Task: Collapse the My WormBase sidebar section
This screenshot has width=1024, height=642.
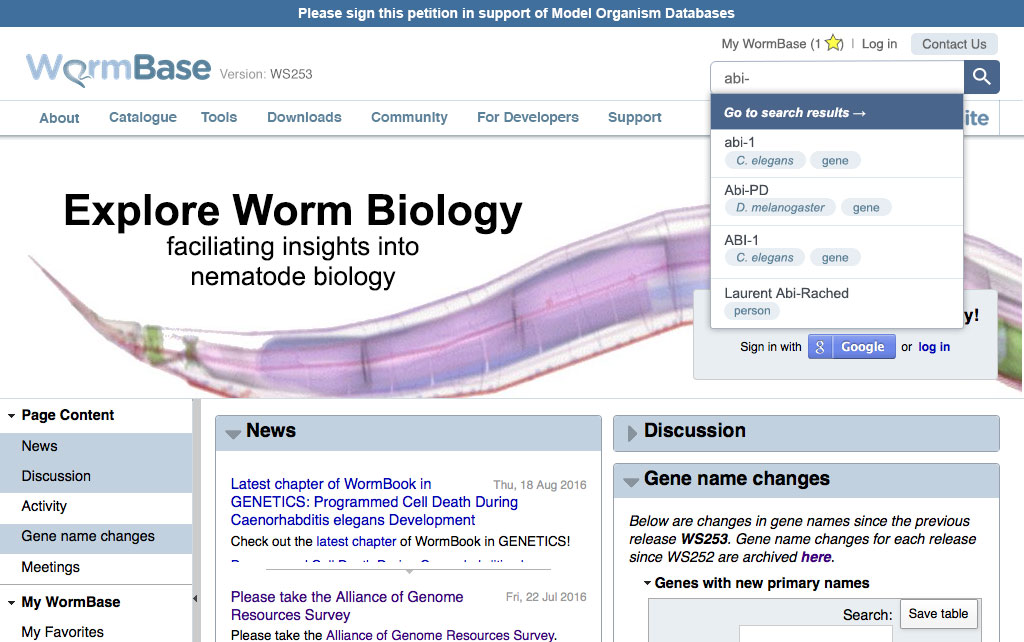Action: pos(11,603)
